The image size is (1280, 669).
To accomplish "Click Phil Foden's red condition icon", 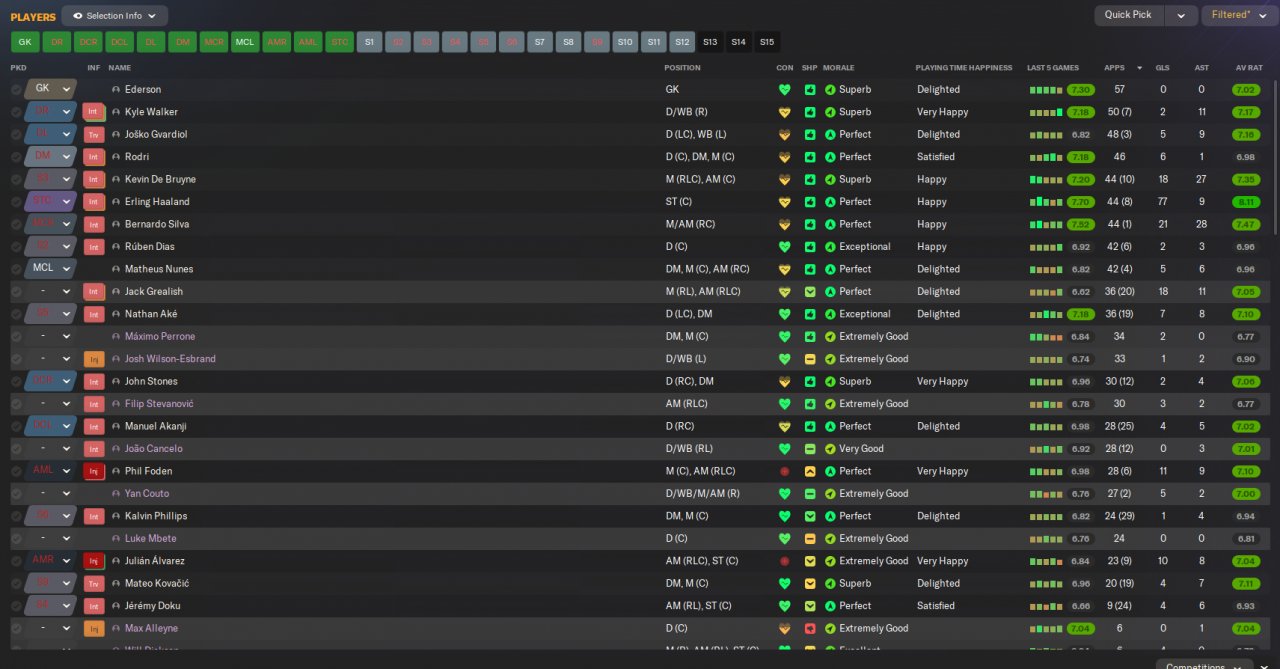I will coord(784,471).
